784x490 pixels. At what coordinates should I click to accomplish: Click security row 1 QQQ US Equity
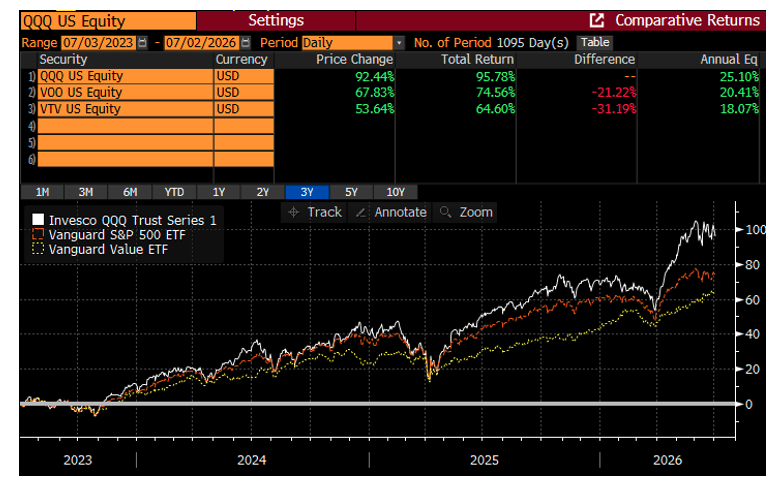click(x=125, y=76)
